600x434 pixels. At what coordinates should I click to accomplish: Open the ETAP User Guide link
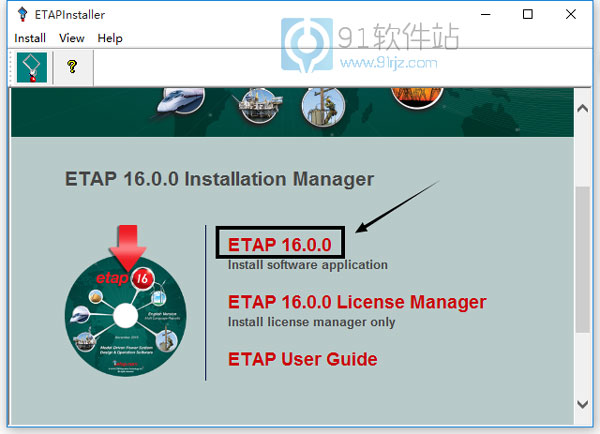coord(302,359)
